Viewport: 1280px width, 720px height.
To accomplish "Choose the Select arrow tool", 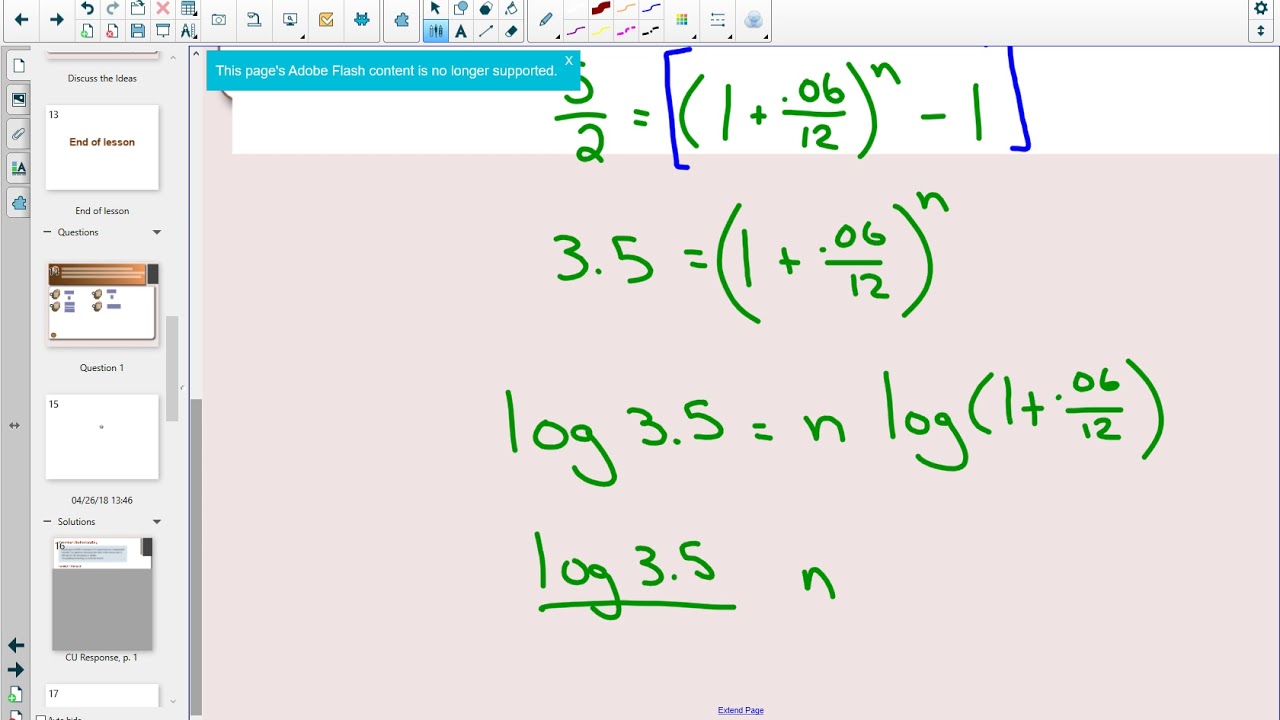I will coord(435,9).
